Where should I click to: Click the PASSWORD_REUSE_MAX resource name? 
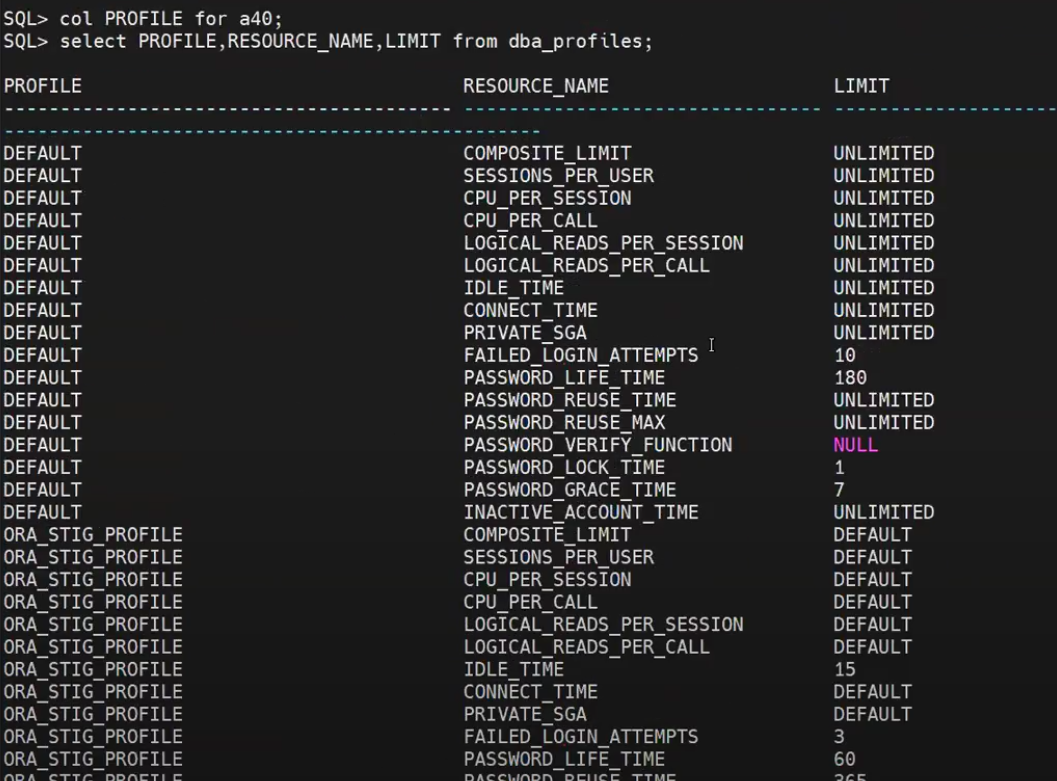pos(564,423)
